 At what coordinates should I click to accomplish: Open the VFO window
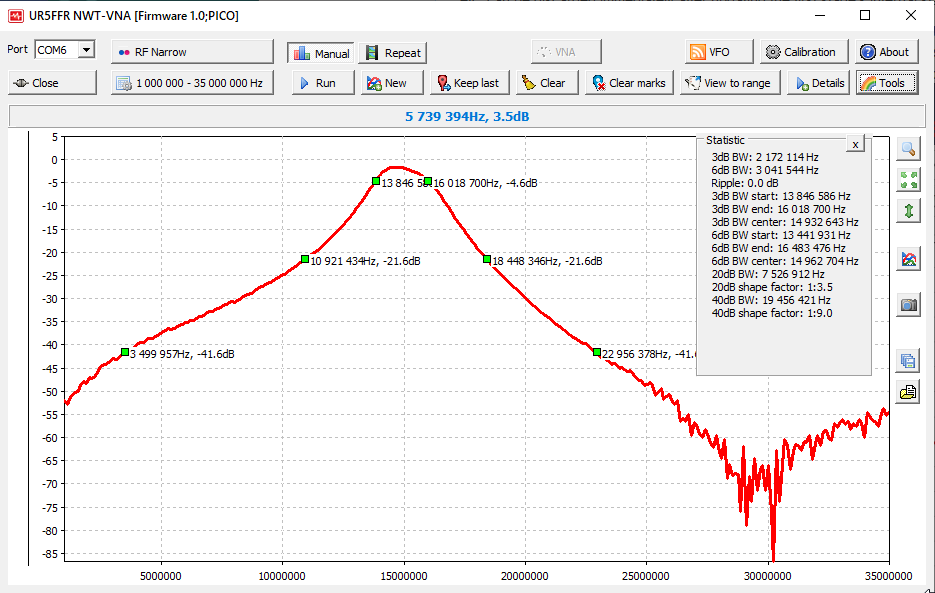(710, 52)
